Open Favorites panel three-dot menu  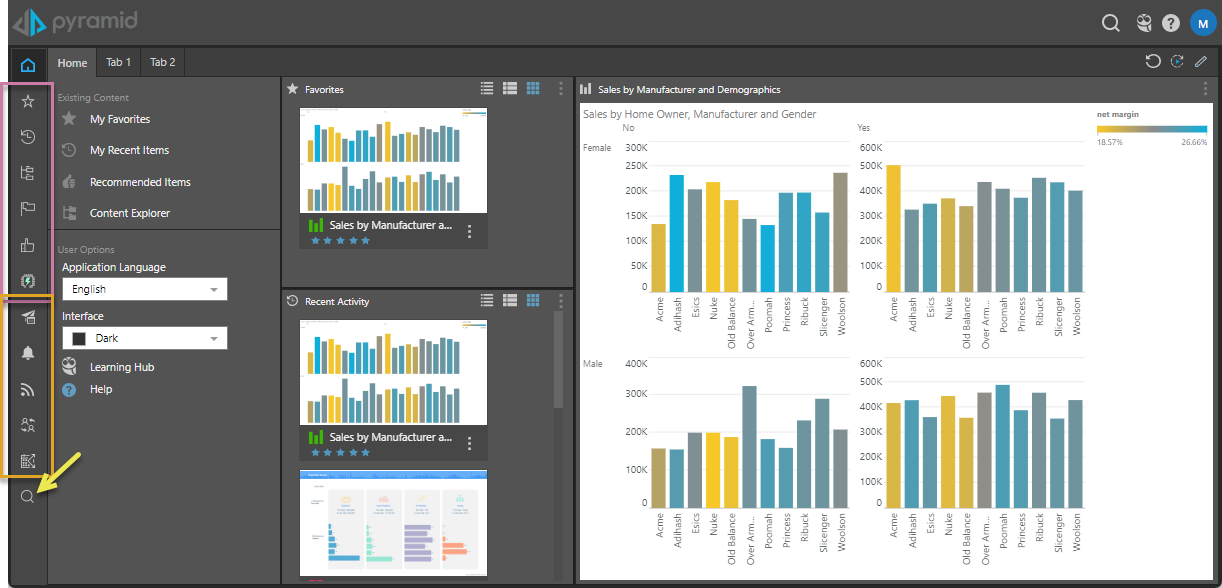pos(560,88)
